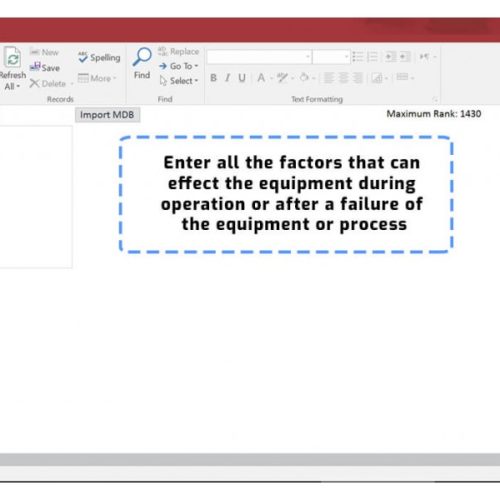Screen dimensions: 500x500
Task: Apply bulleted list formatting
Action: click(x=358, y=57)
